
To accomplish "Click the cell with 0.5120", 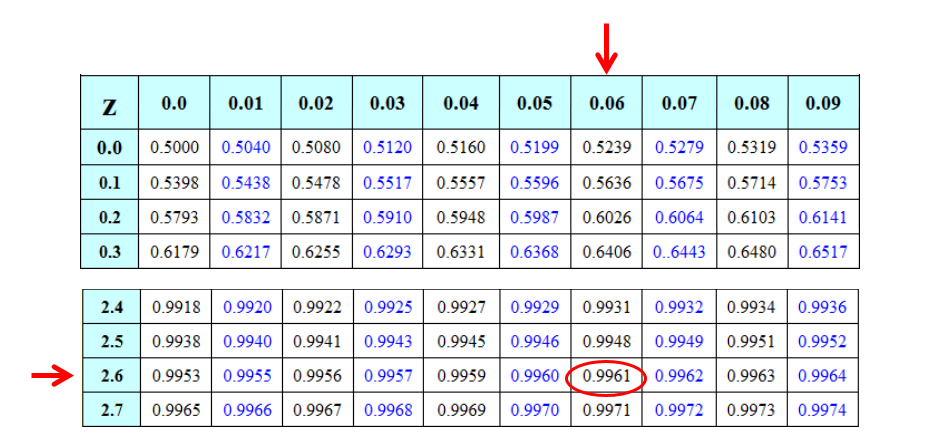I will pos(387,147).
